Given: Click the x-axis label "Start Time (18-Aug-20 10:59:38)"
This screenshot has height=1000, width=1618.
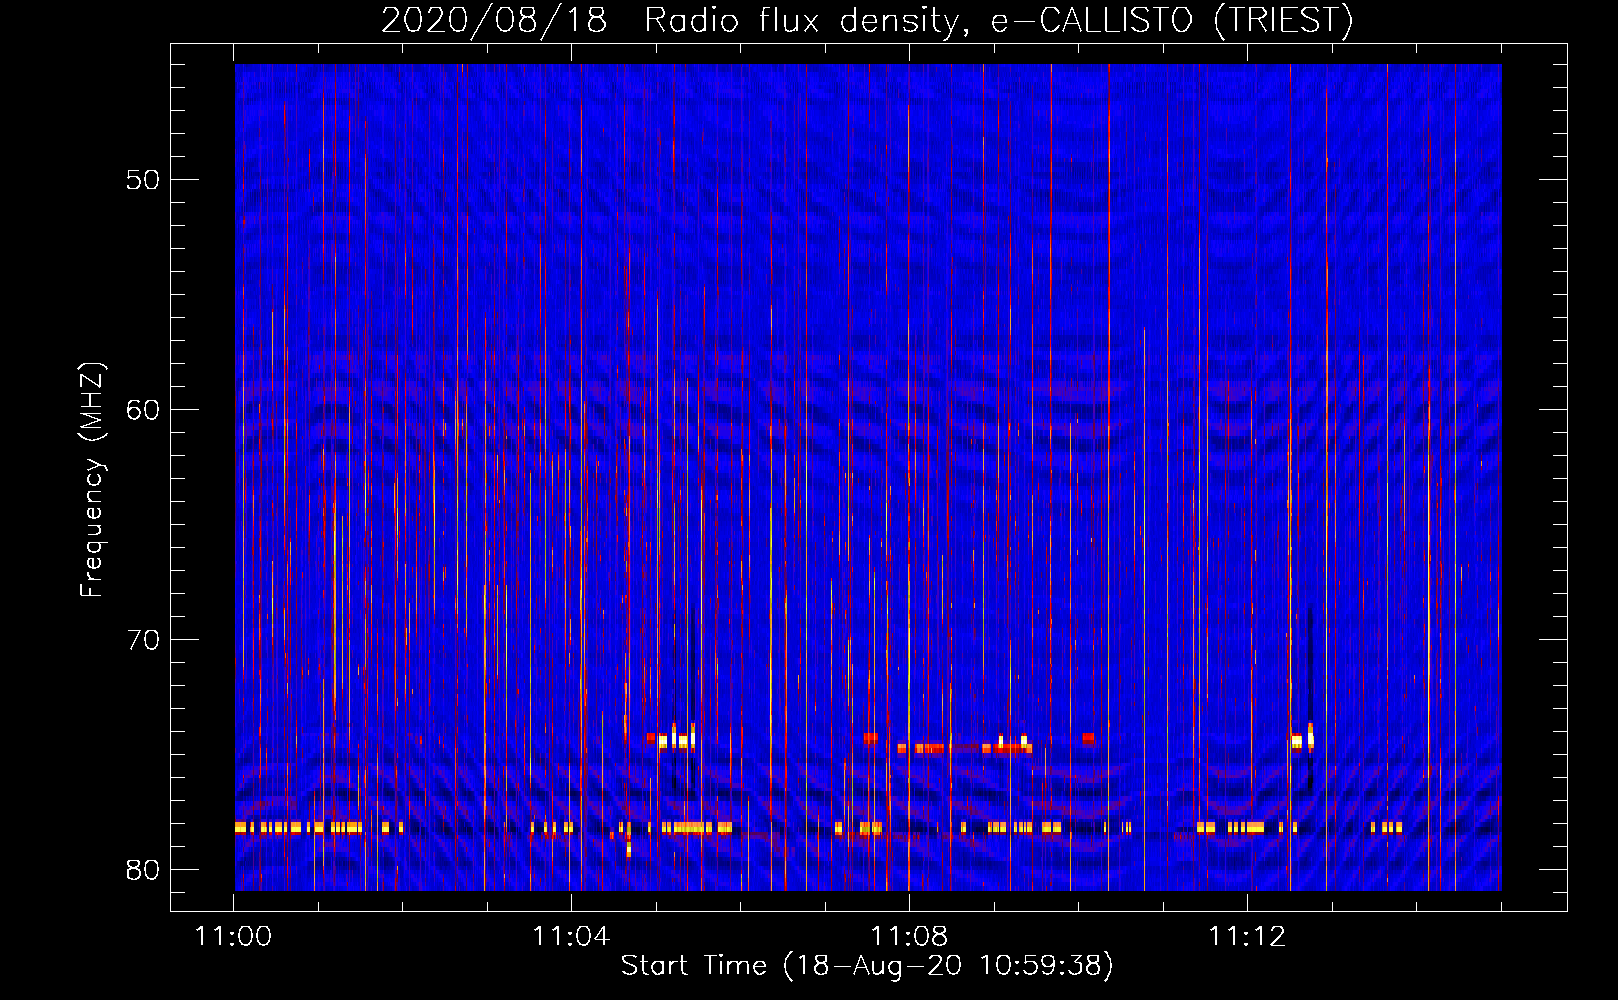Looking at the screenshot, I should pos(867,966).
